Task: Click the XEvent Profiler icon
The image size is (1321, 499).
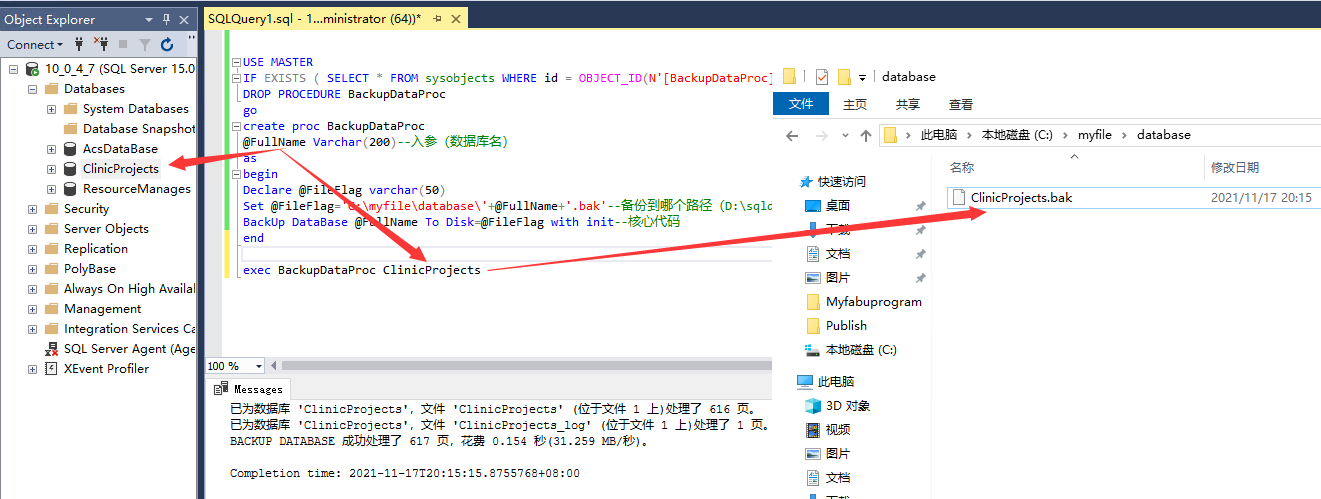Action: coord(51,369)
